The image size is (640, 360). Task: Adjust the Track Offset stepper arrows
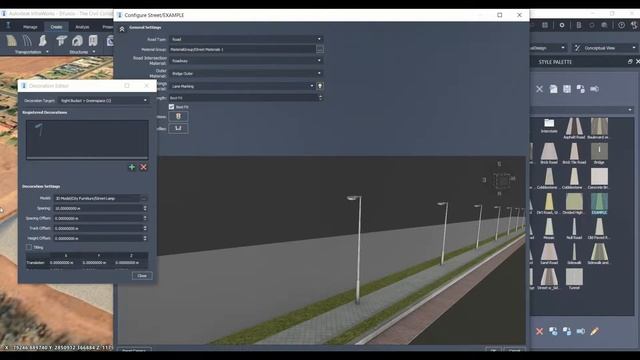pyautogui.click(x=145, y=229)
